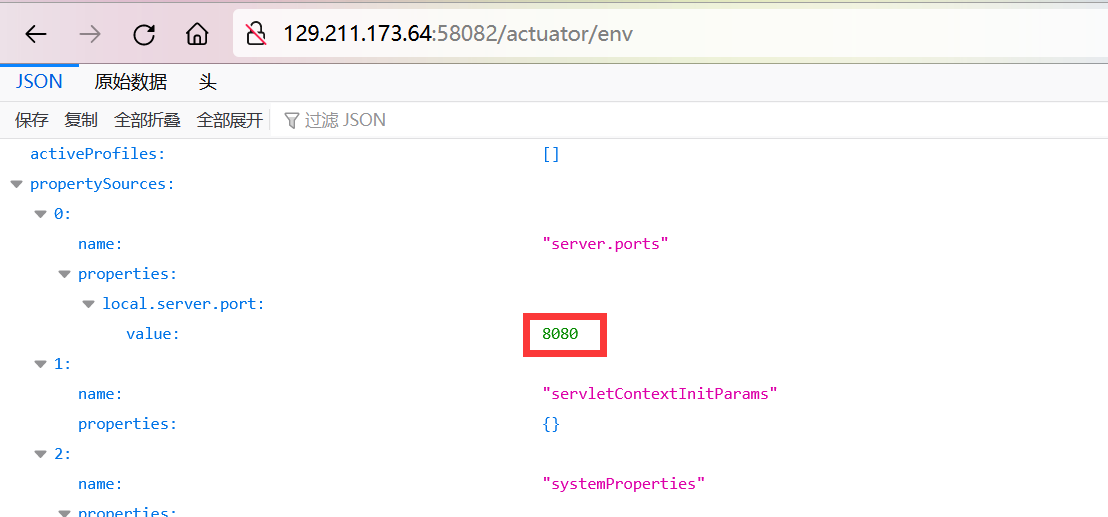Screen dimensions: 1108x517
Task: Click the value: key label
Action: click(153, 334)
